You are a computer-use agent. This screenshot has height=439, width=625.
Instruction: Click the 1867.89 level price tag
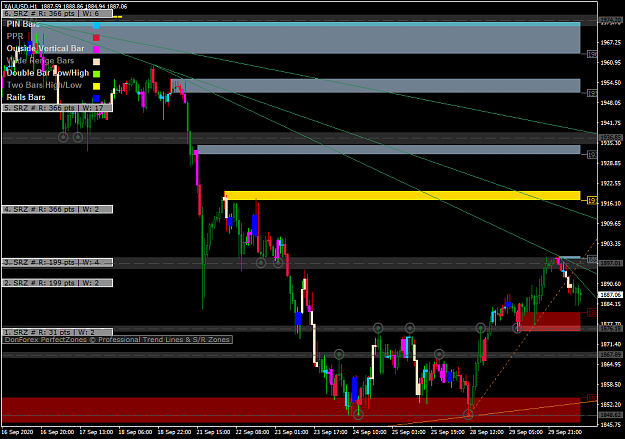(x=610, y=354)
